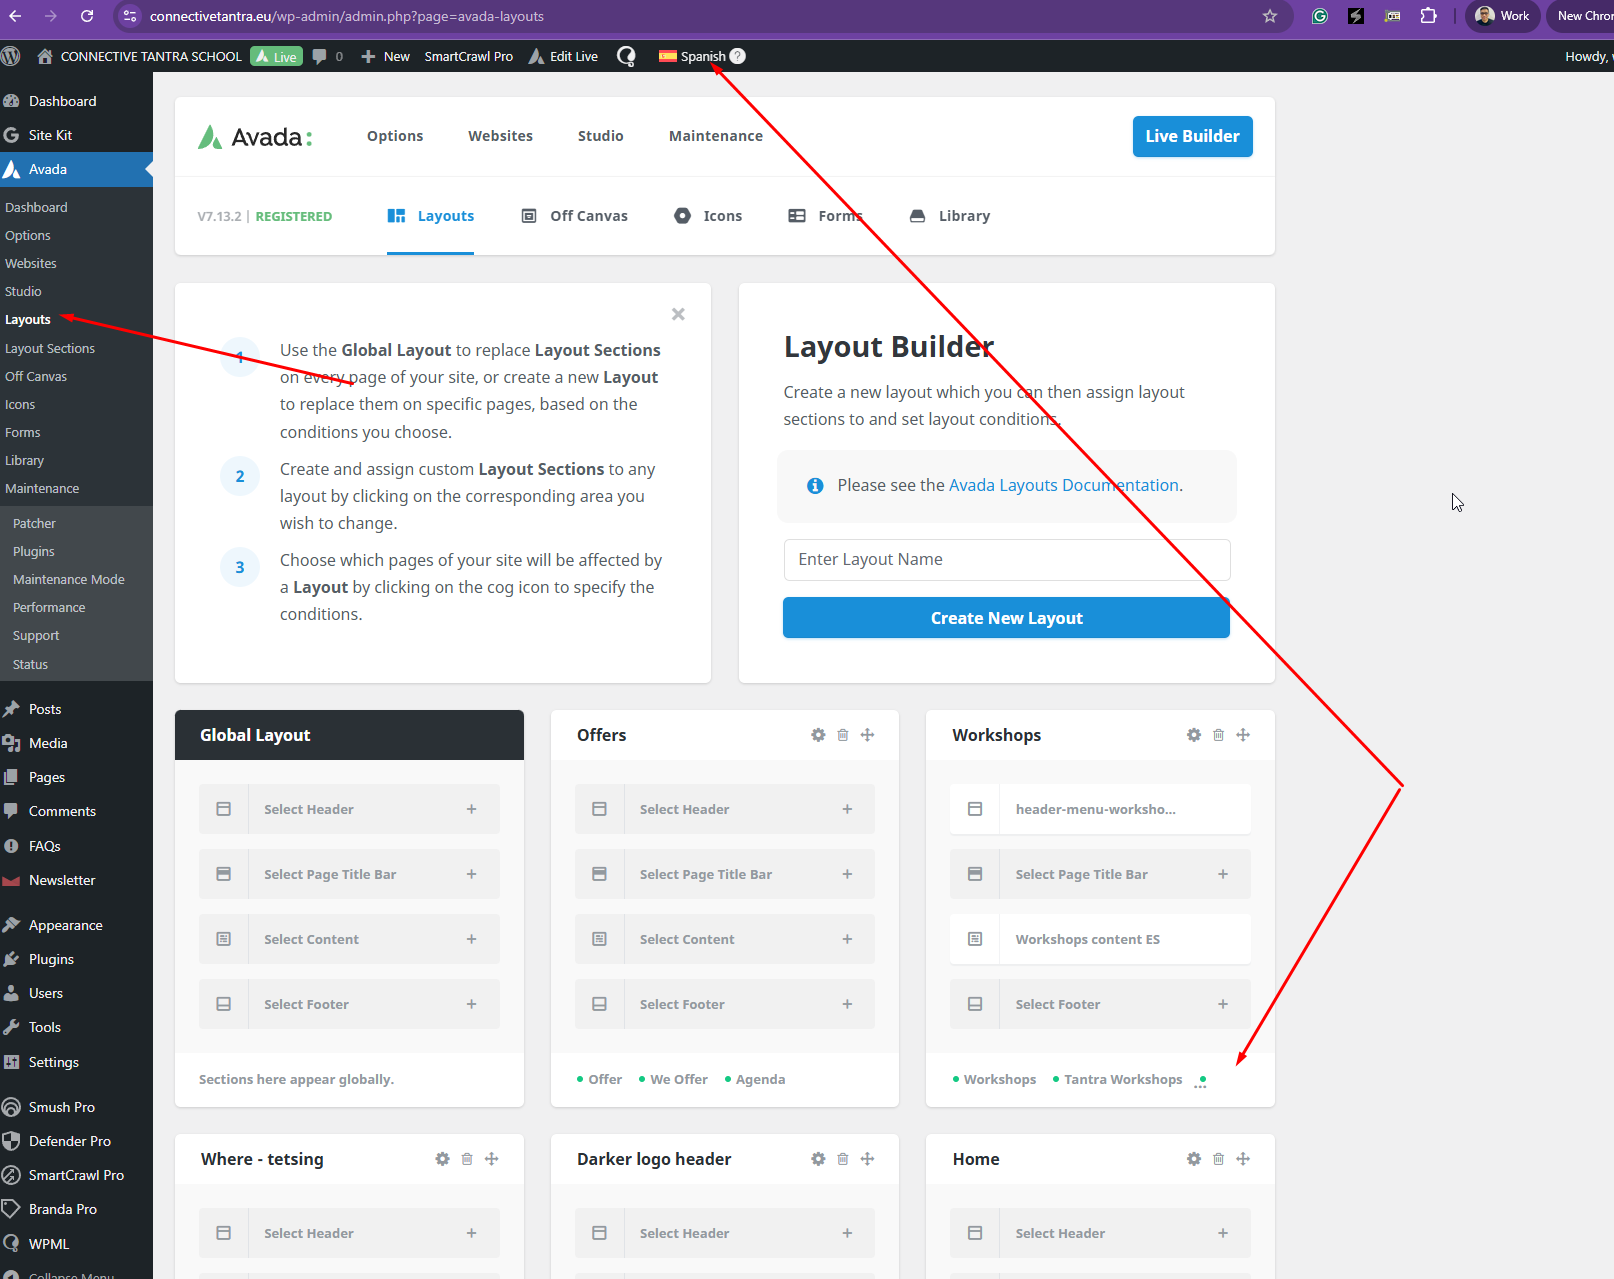Screen dimensions: 1614x1279
Task: Click plus to add Global Layout header
Action: tap(471, 809)
